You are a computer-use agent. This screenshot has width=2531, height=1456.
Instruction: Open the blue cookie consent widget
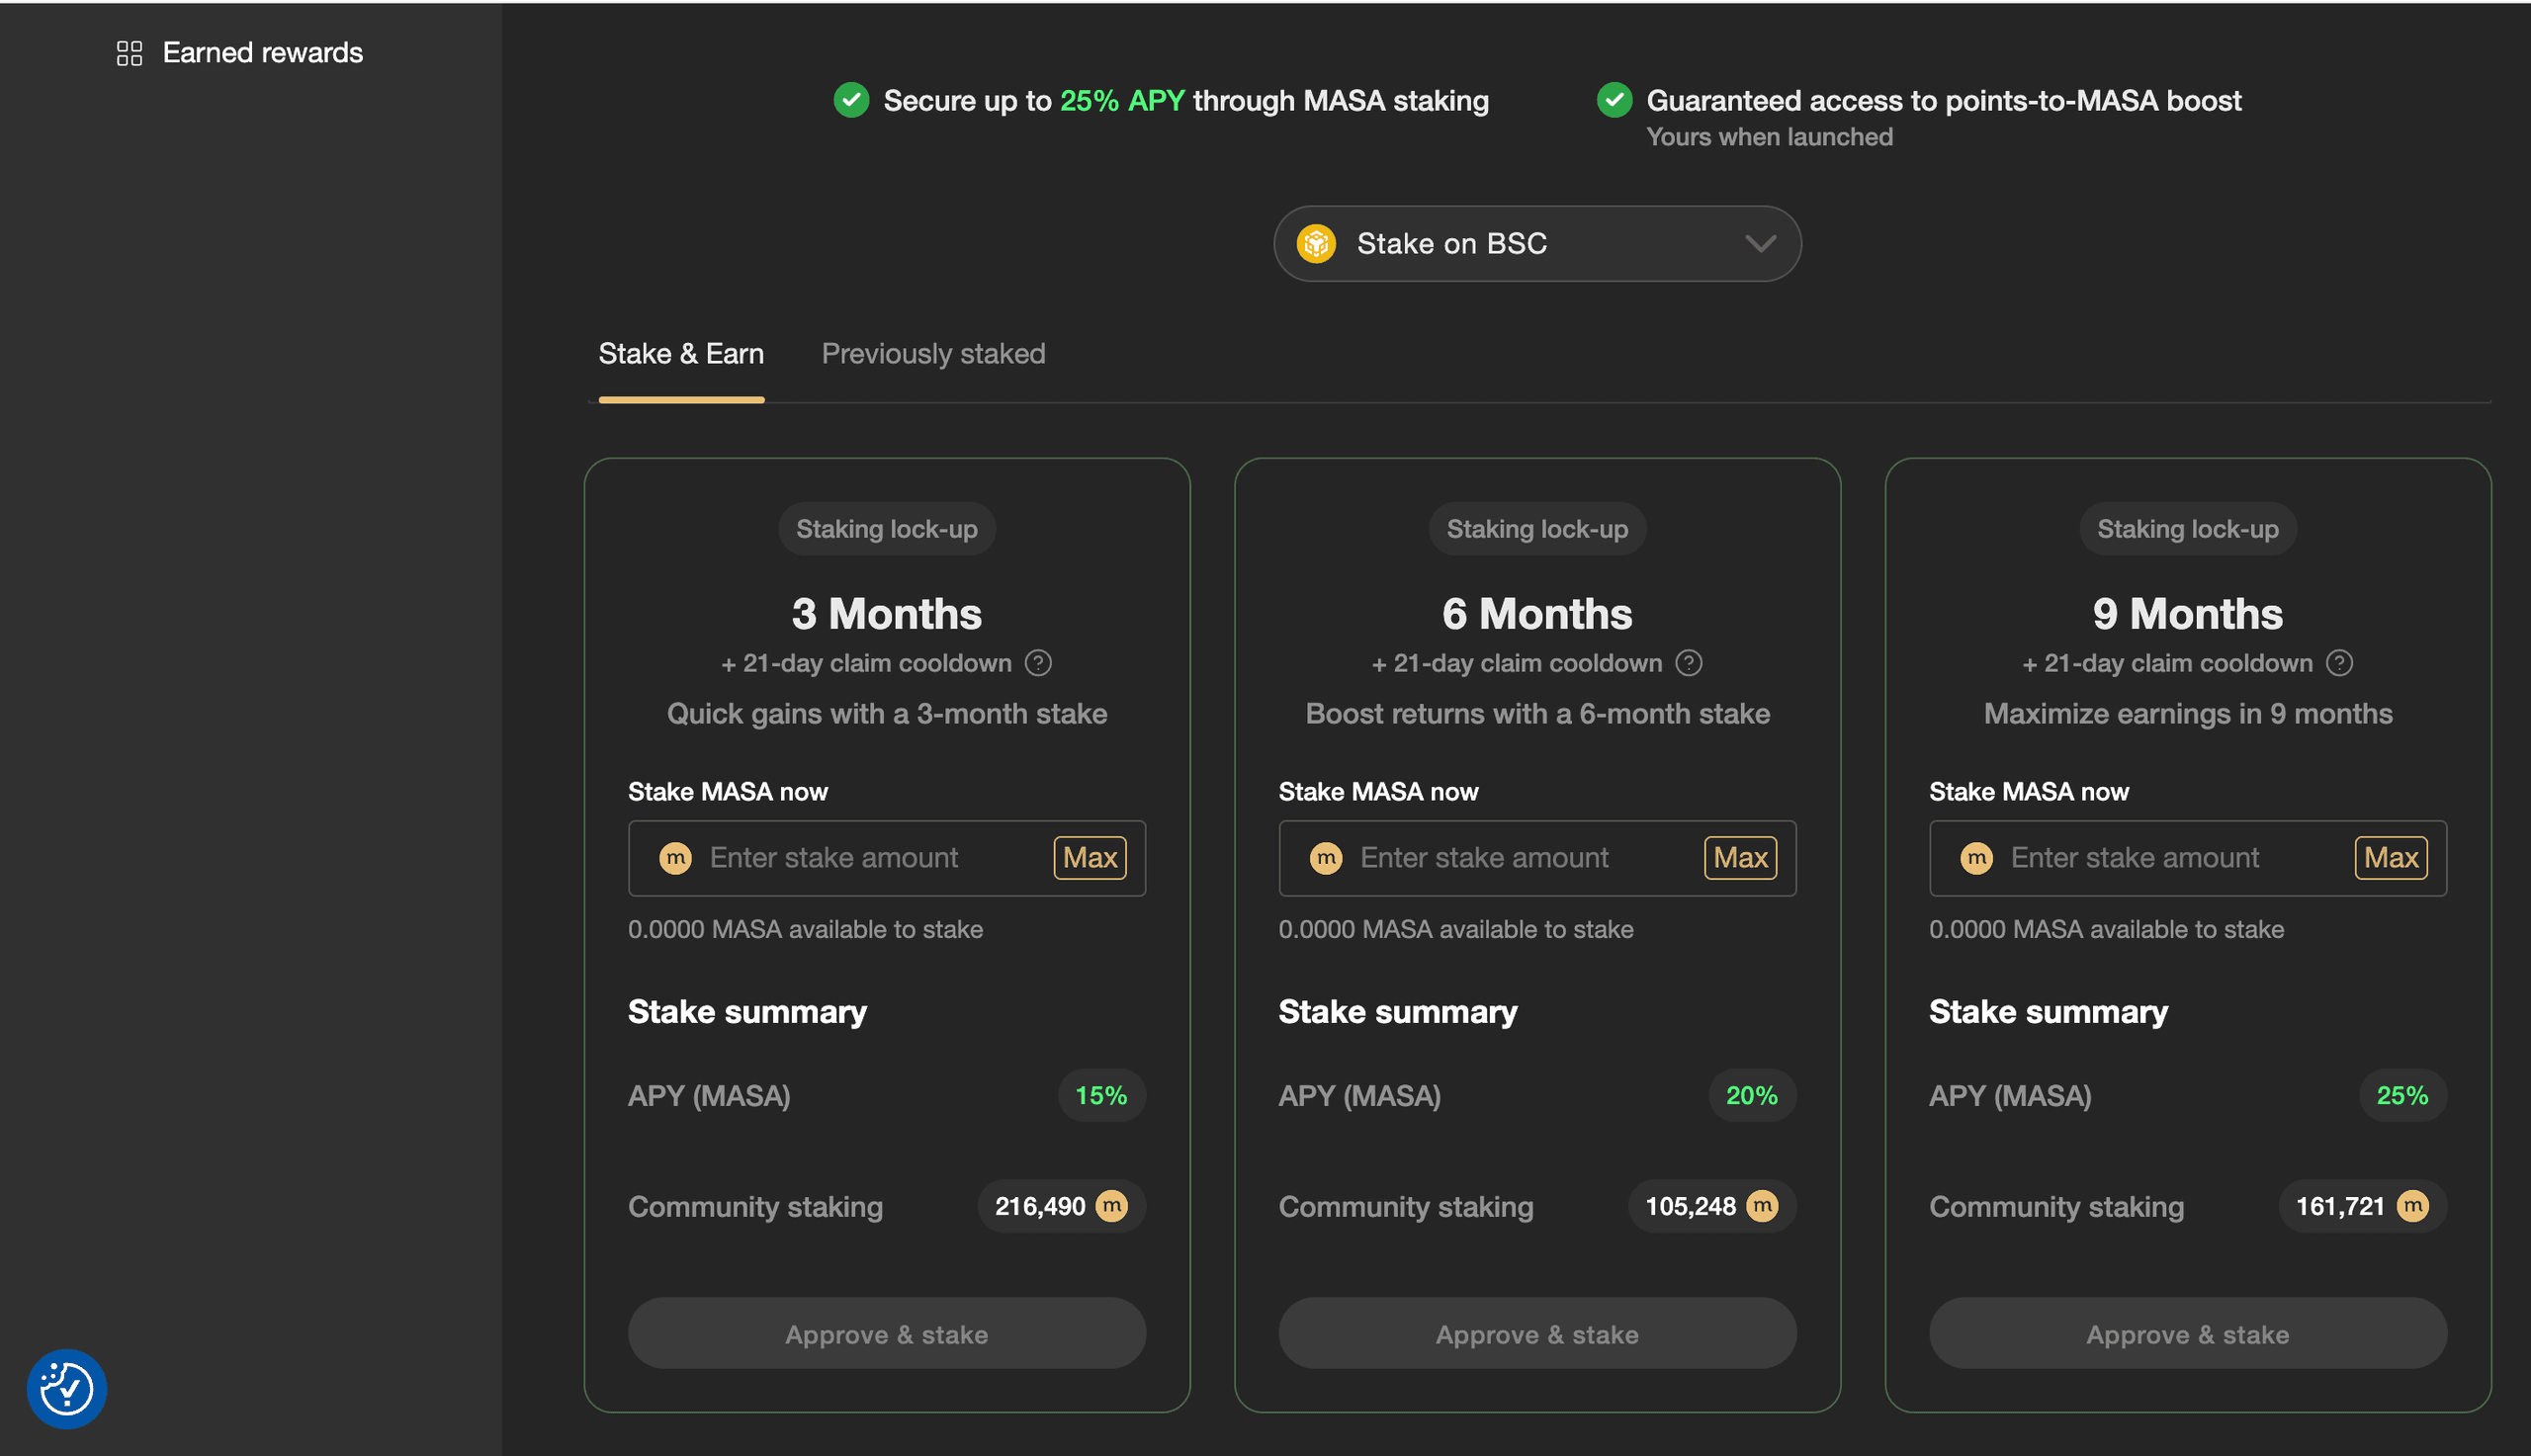[66, 1388]
